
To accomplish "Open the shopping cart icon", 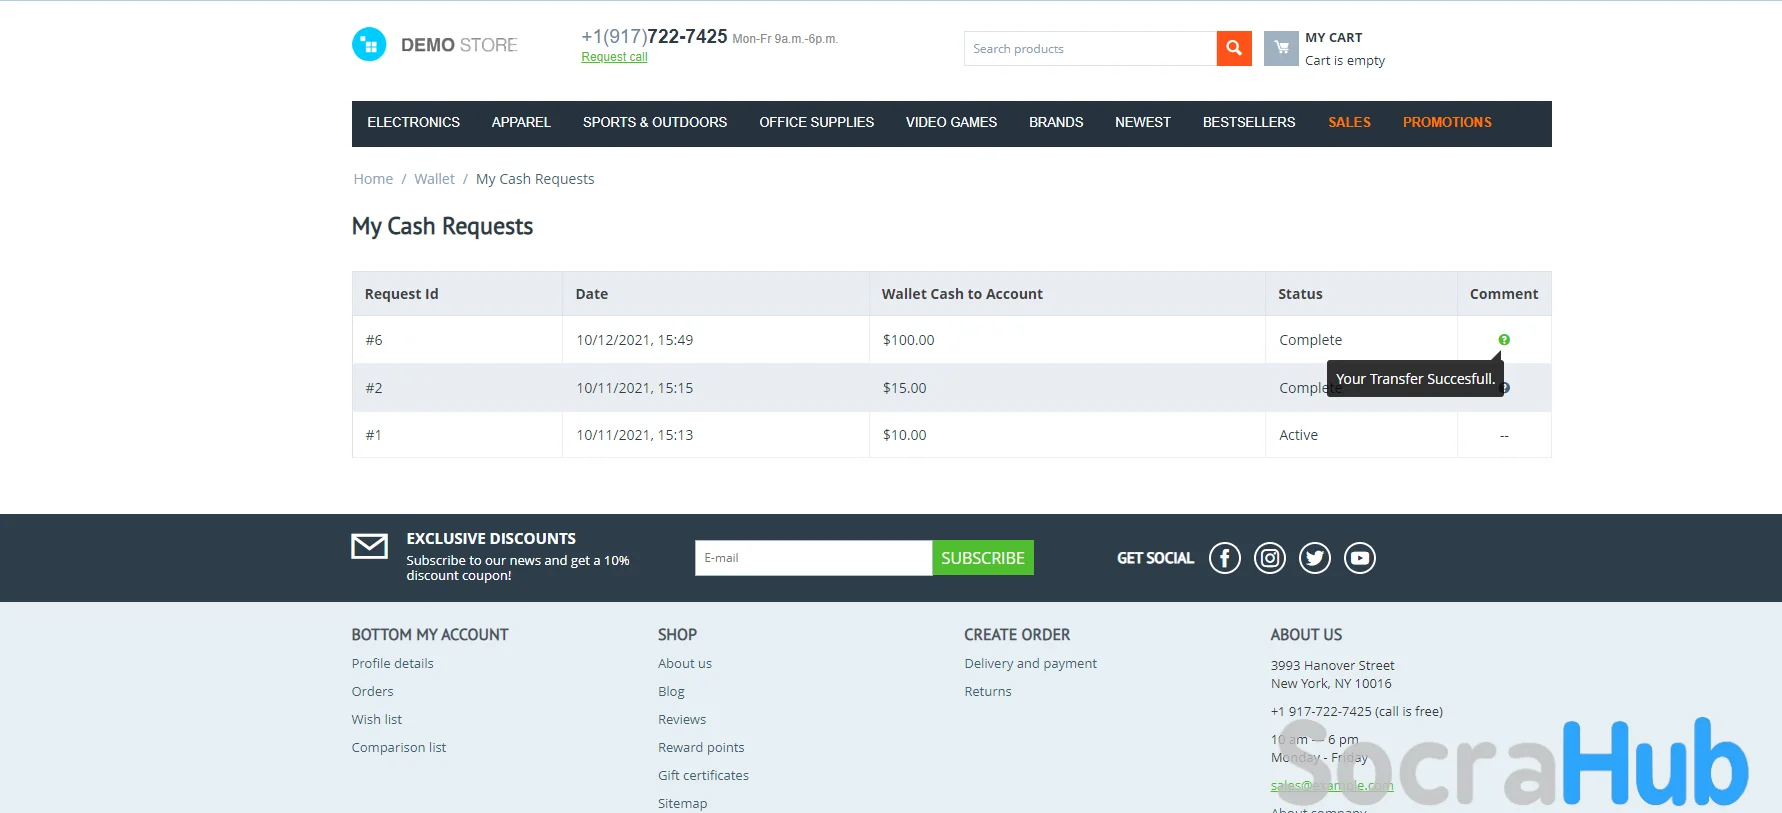I will [x=1281, y=48].
